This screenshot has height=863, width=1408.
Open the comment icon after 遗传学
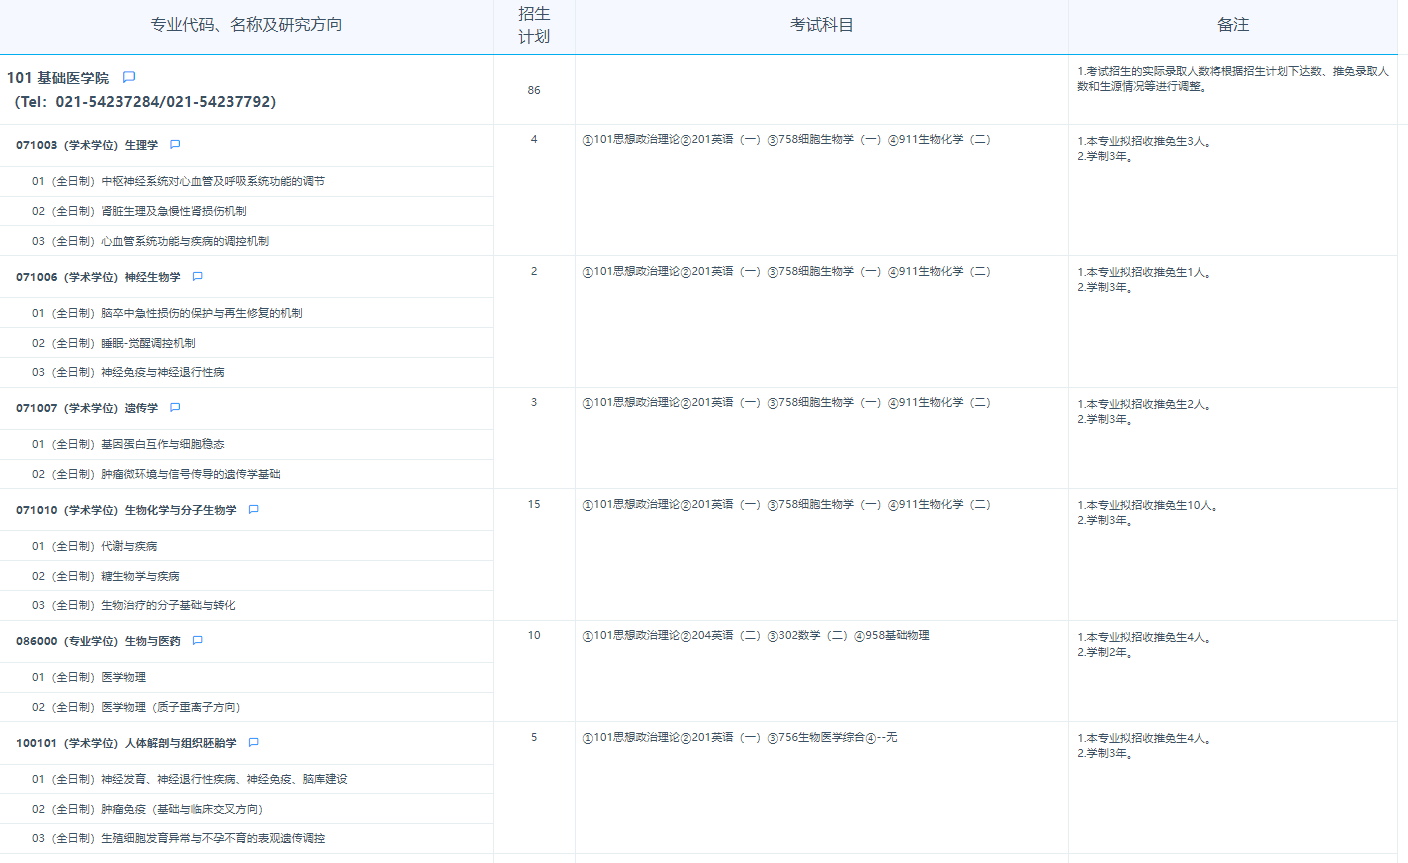175,408
